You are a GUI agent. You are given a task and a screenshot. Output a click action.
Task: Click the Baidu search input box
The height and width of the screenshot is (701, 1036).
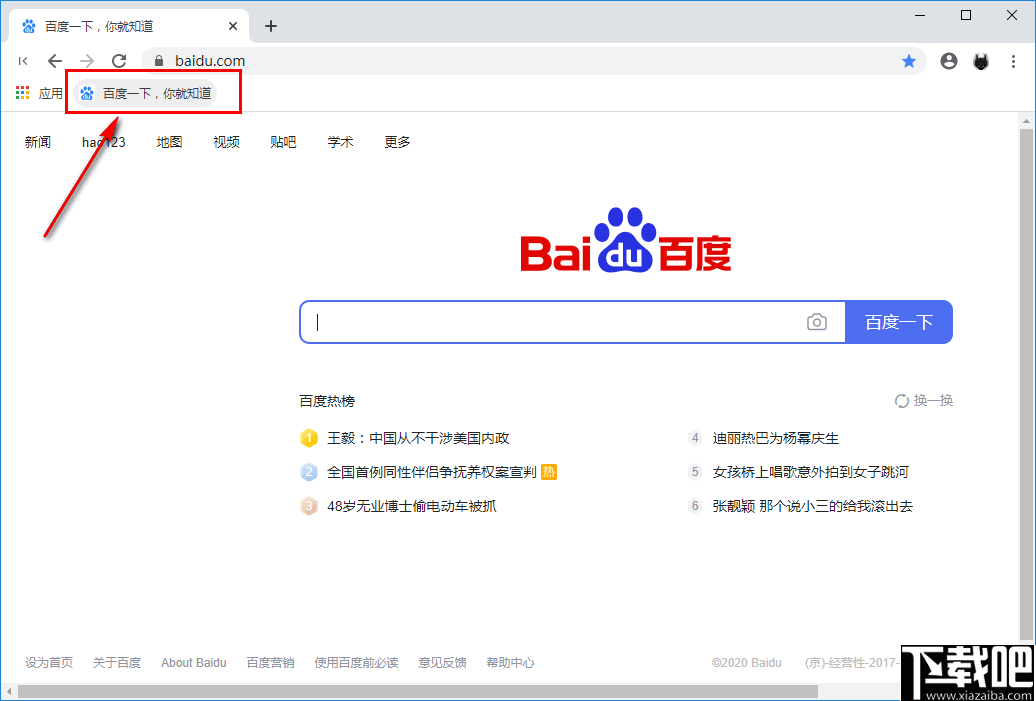(x=572, y=322)
